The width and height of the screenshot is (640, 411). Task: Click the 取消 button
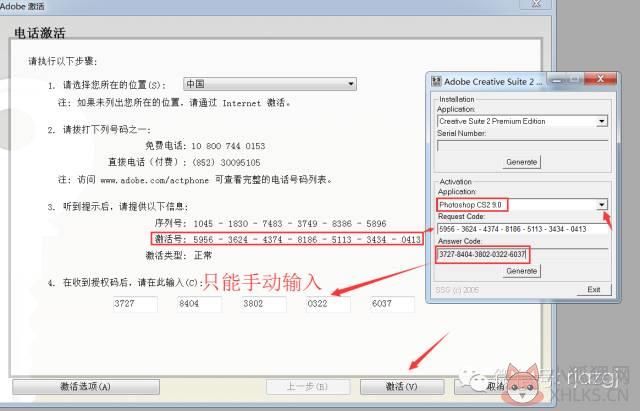click(496, 387)
